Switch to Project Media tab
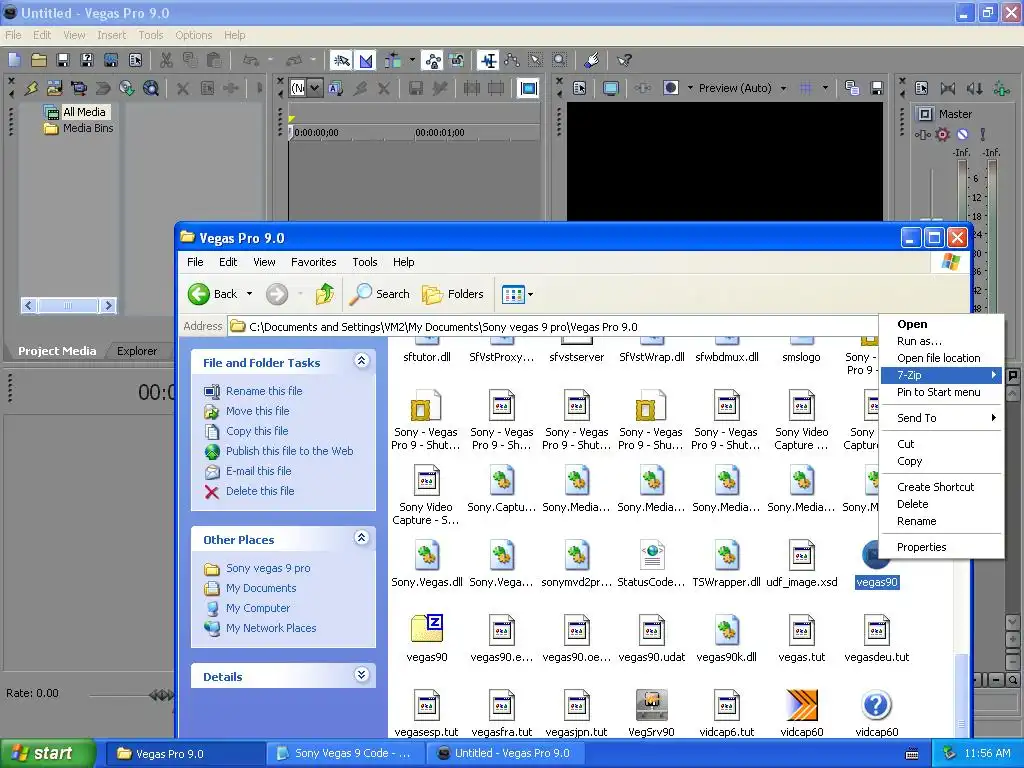The image size is (1024, 768). point(57,351)
